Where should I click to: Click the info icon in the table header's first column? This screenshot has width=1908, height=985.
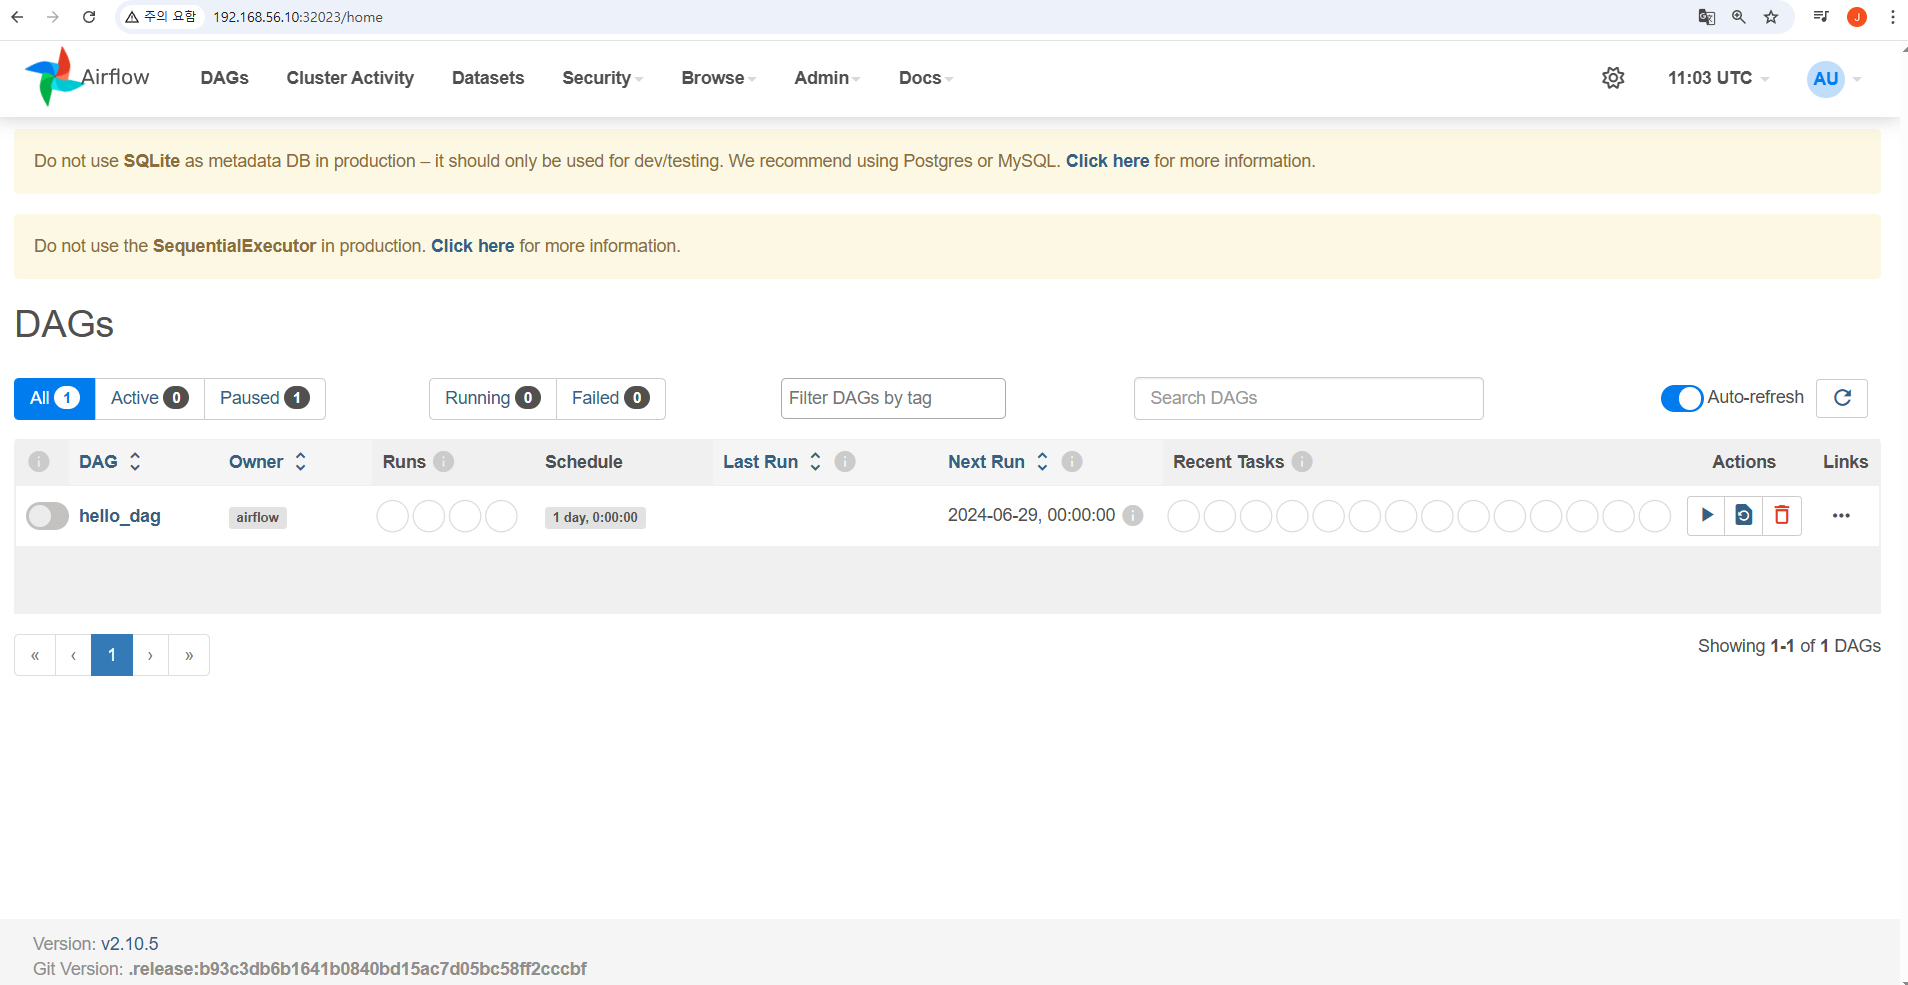point(39,461)
